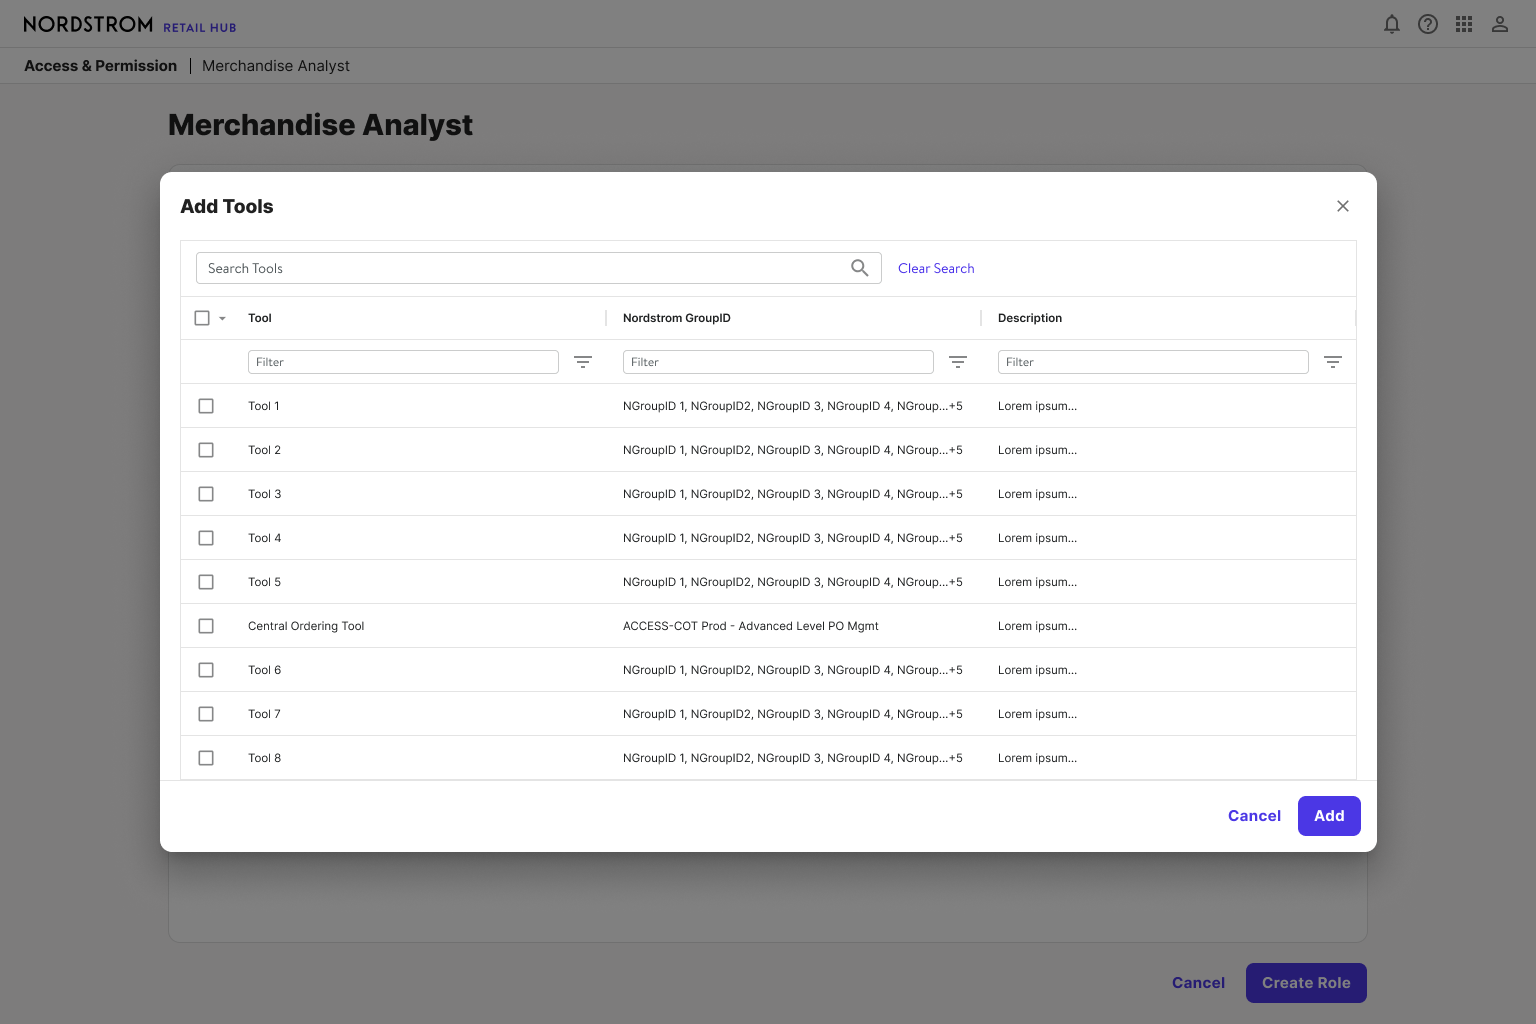Click the group IDs cell for Tool 8
The image size is (1536, 1024).
793,758
